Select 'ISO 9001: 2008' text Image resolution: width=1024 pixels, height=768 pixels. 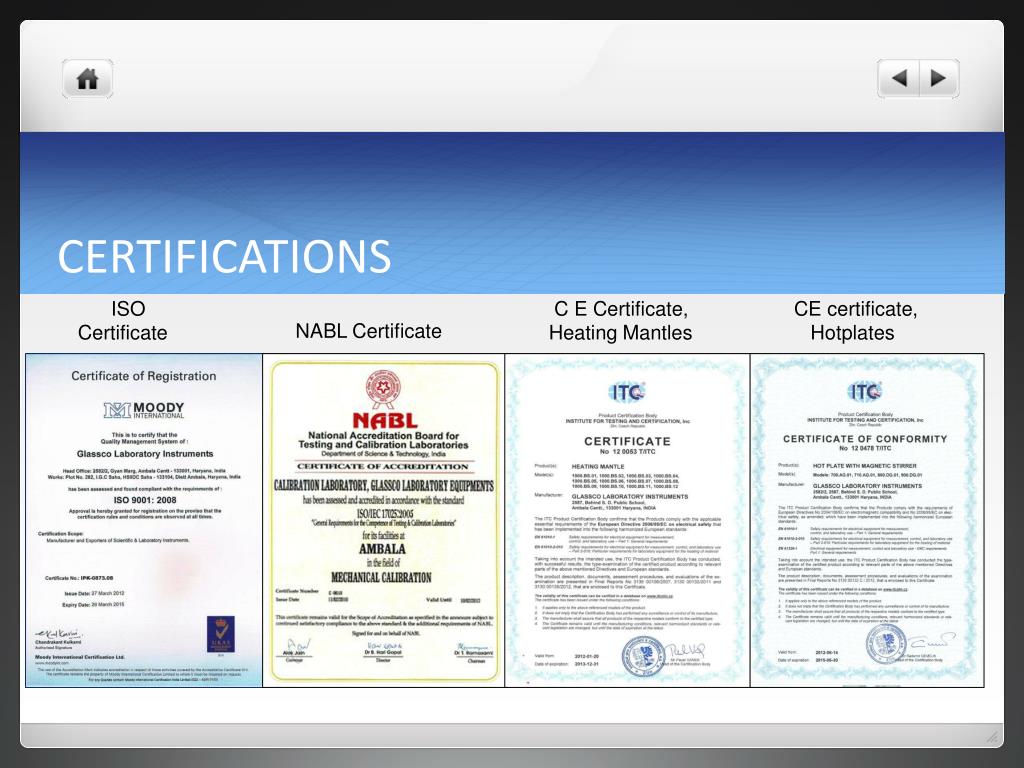[145, 500]
